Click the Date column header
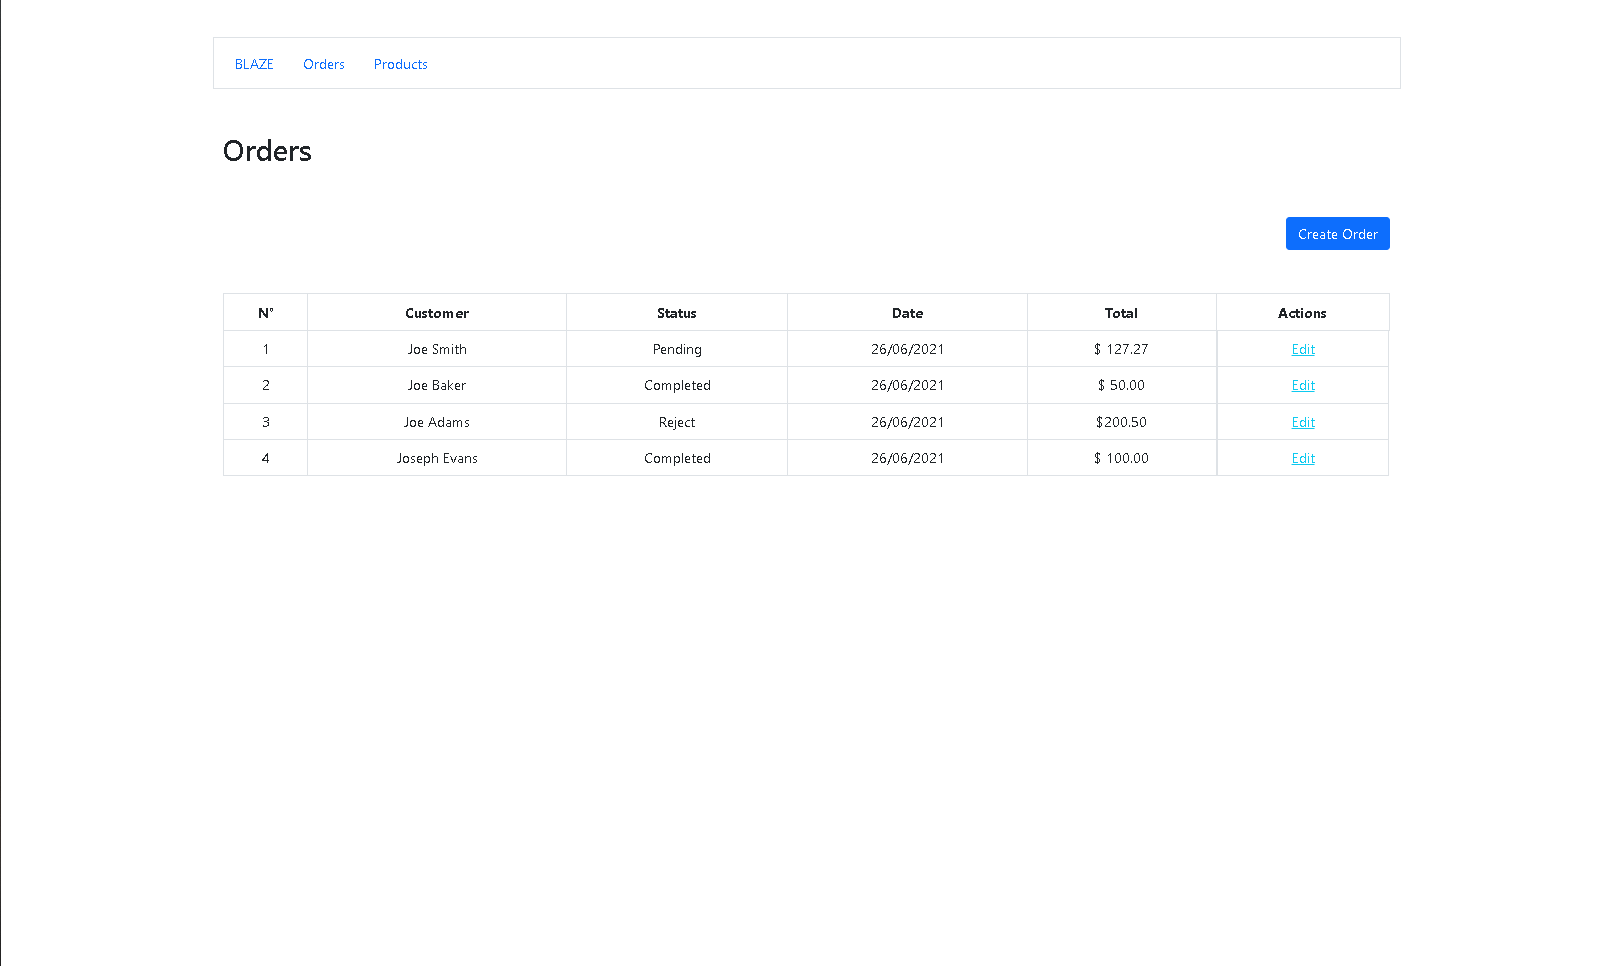 tap(907, 312)
